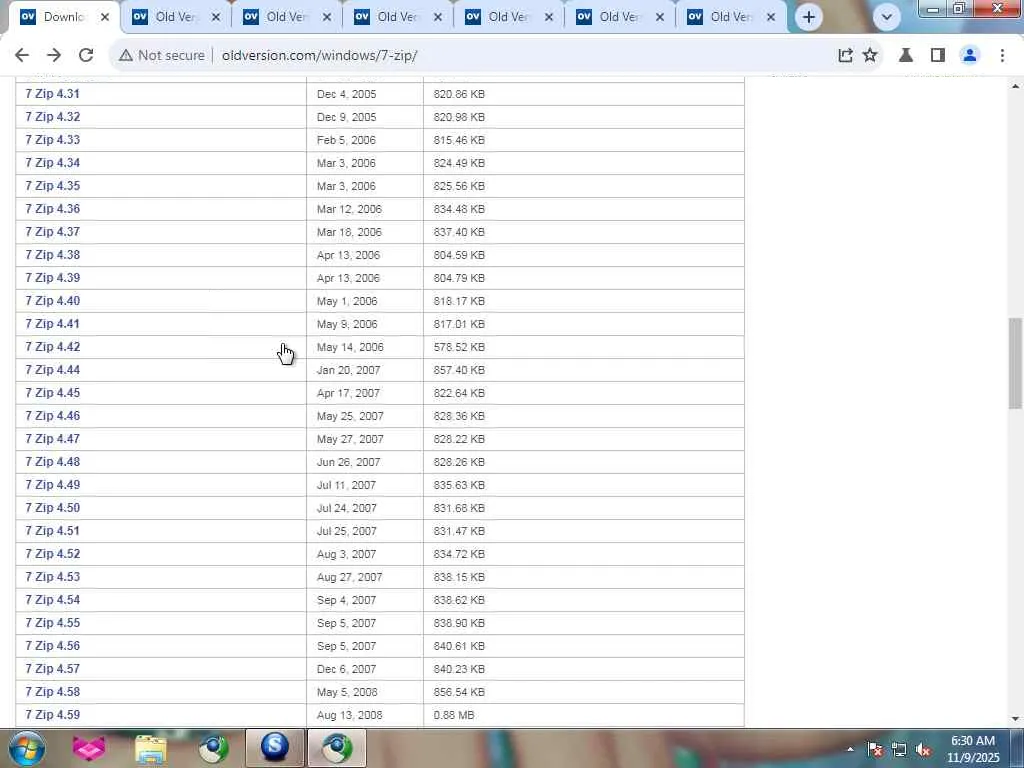Open the 7 Zip 4.55 link
Screen dimensions: 1024x768
pyautogui.click(x=52, y=622)
